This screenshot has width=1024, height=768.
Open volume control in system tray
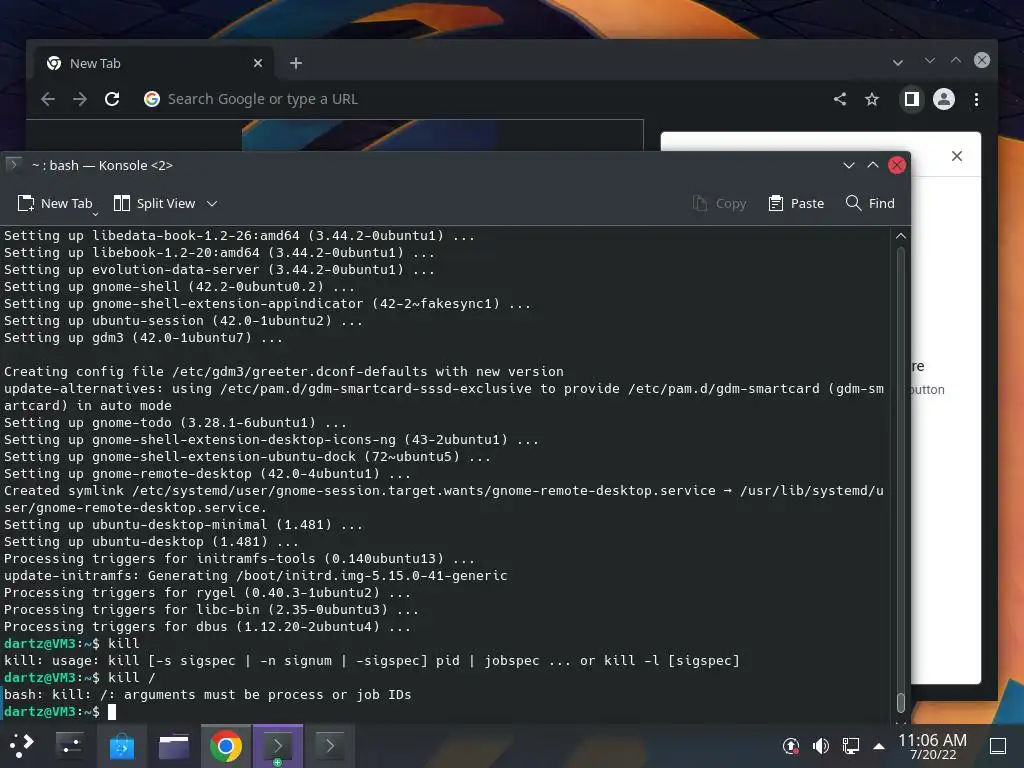[821, 746]
